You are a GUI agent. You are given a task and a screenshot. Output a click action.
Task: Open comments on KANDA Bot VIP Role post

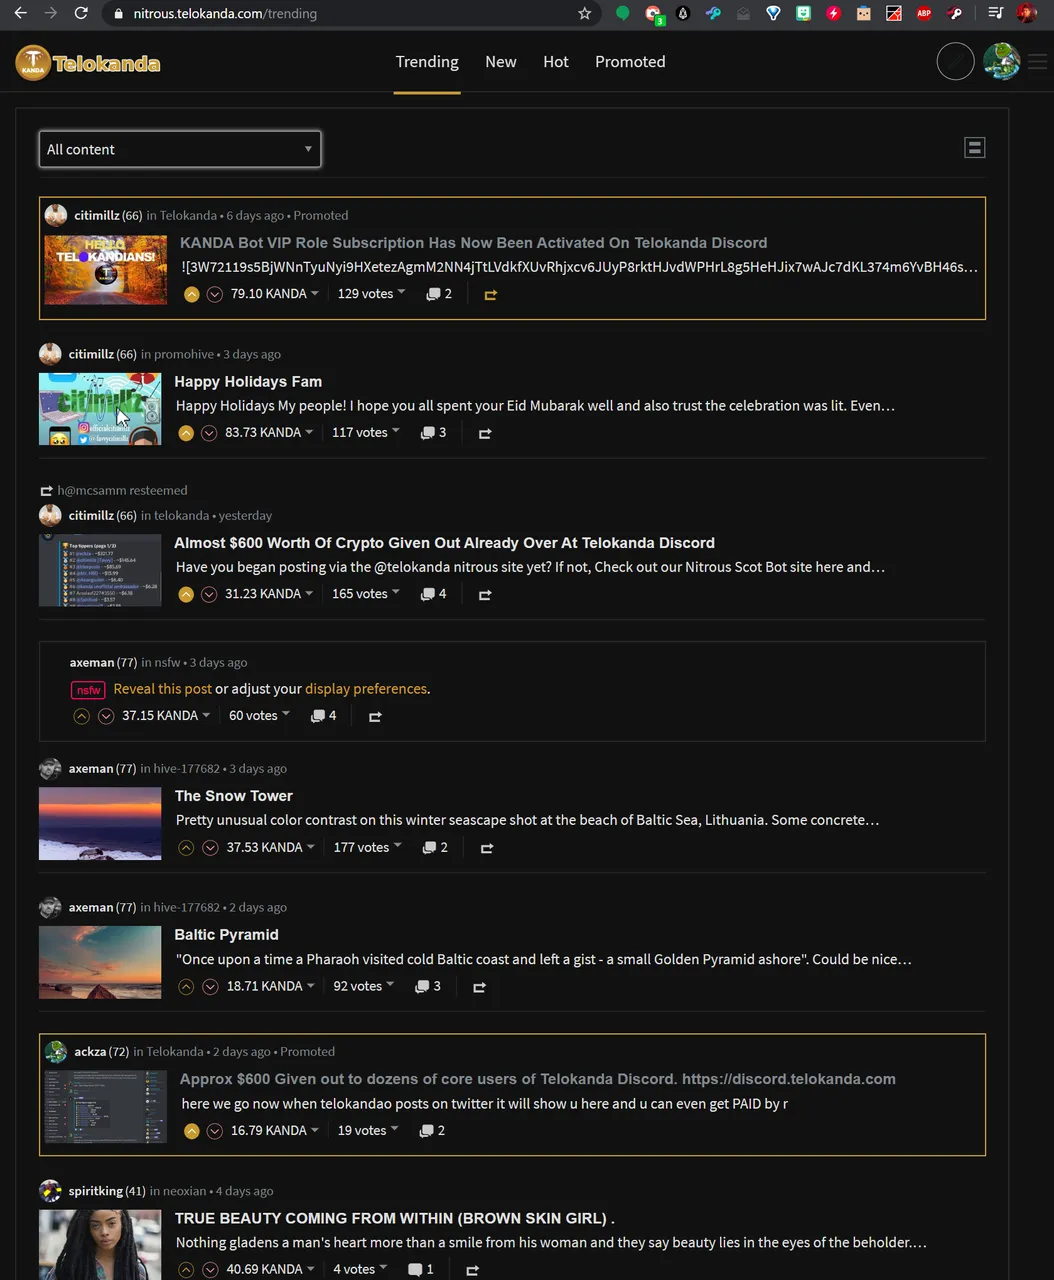(x=439, y=294)
